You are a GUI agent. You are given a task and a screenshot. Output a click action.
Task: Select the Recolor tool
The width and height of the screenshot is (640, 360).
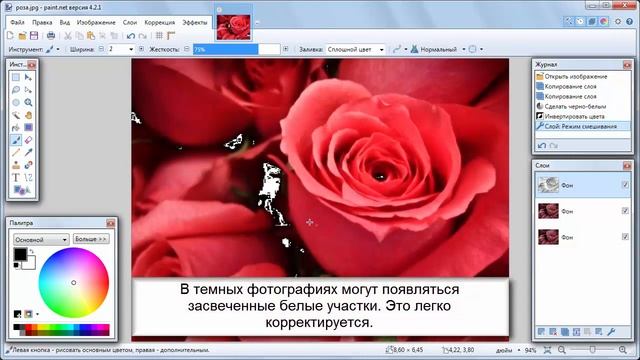point(28,165)
